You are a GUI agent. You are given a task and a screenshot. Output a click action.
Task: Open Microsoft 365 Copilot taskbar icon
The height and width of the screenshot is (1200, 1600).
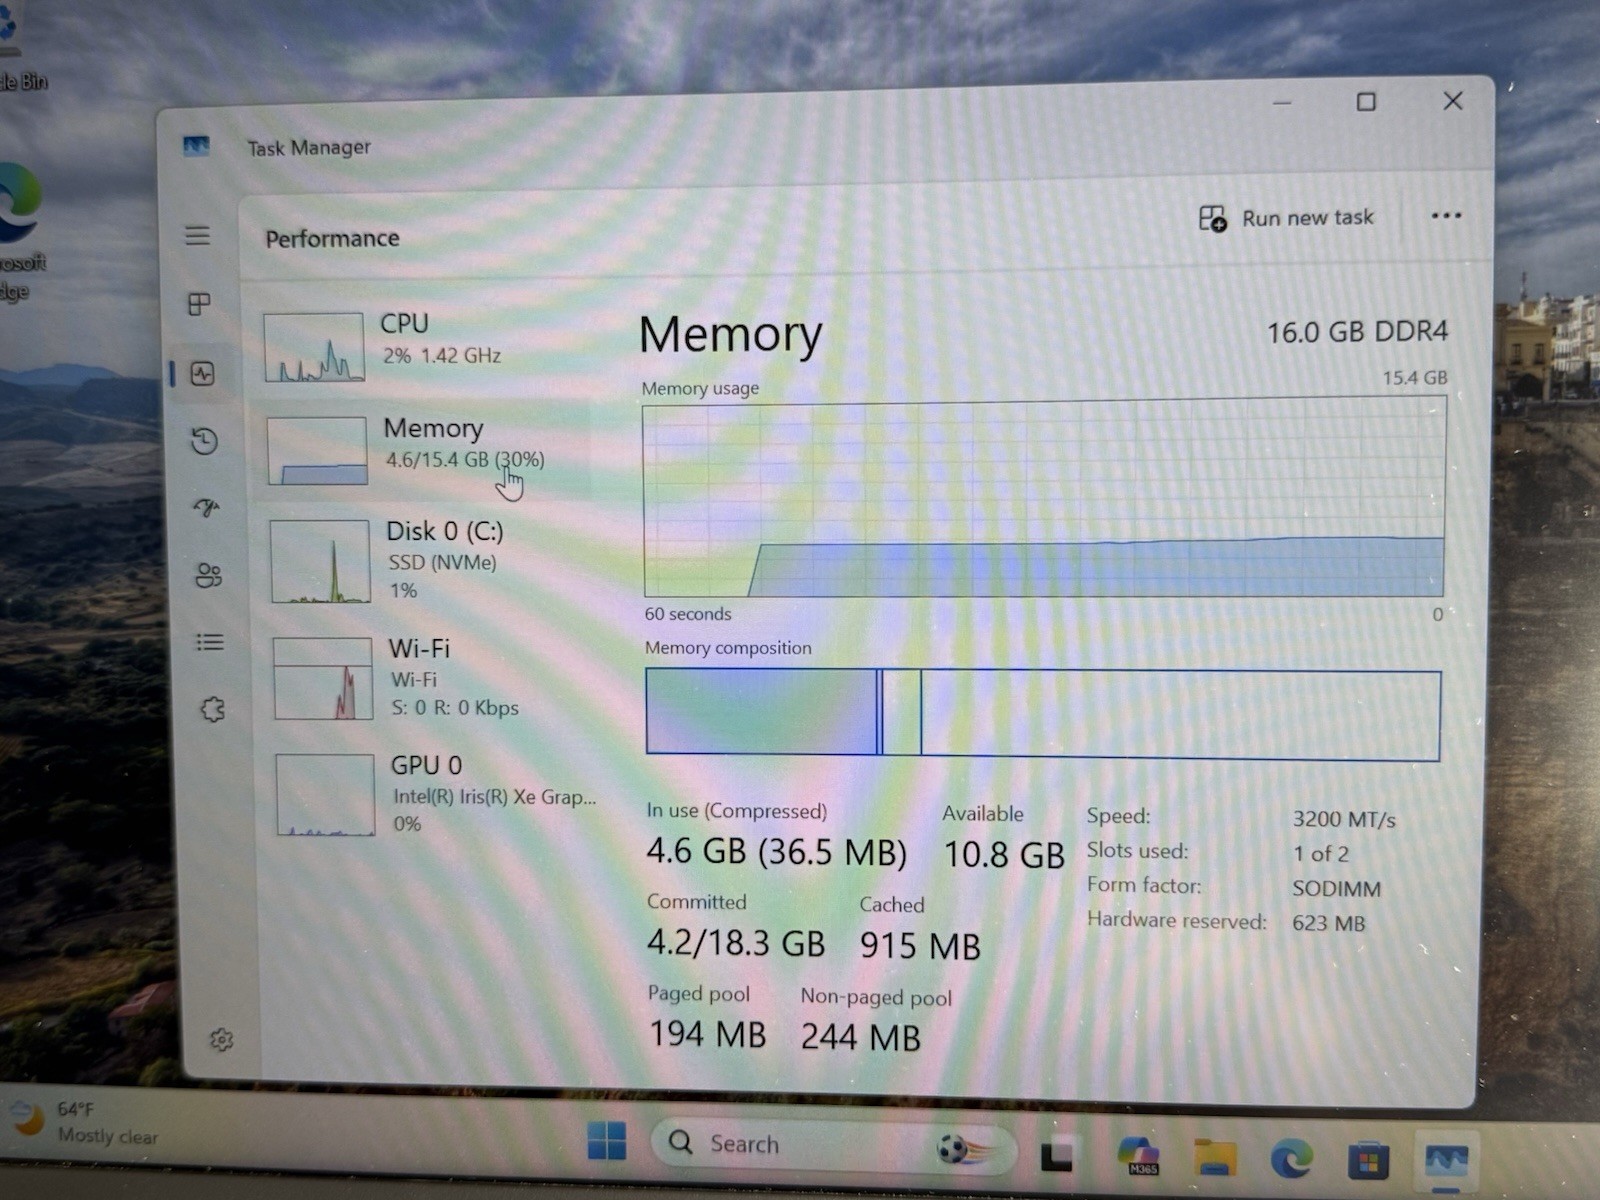coord(1138,1156)
